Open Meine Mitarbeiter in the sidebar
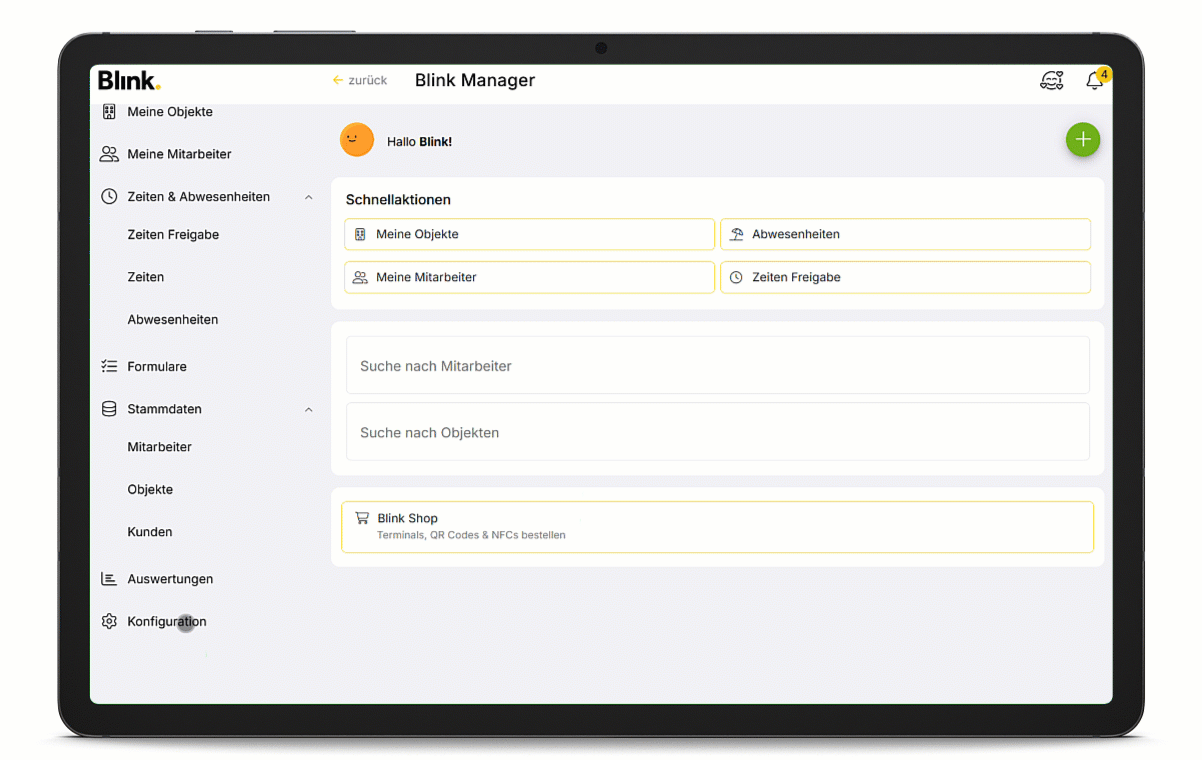 coord(179,154)
